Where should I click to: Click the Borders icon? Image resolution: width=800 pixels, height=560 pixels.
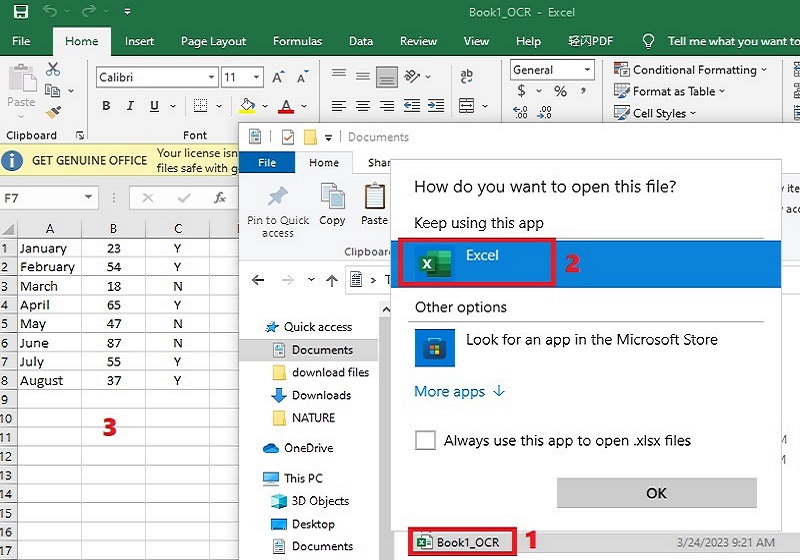201,106
